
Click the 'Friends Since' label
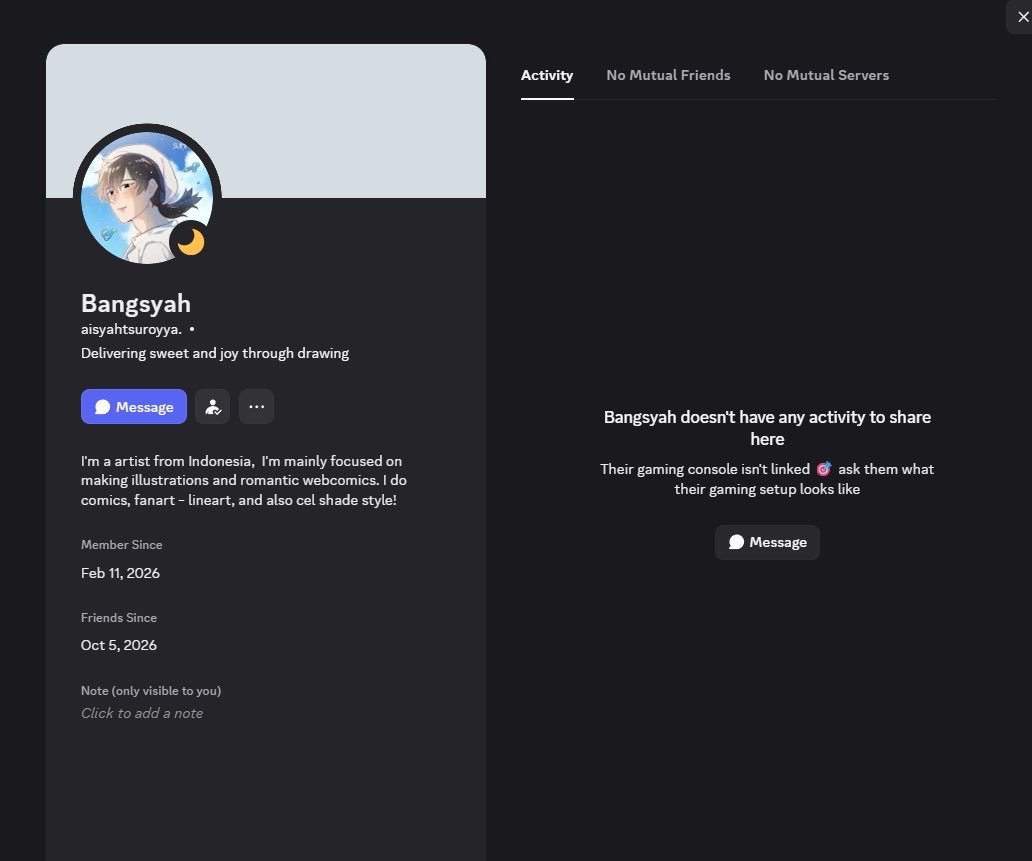118,617
